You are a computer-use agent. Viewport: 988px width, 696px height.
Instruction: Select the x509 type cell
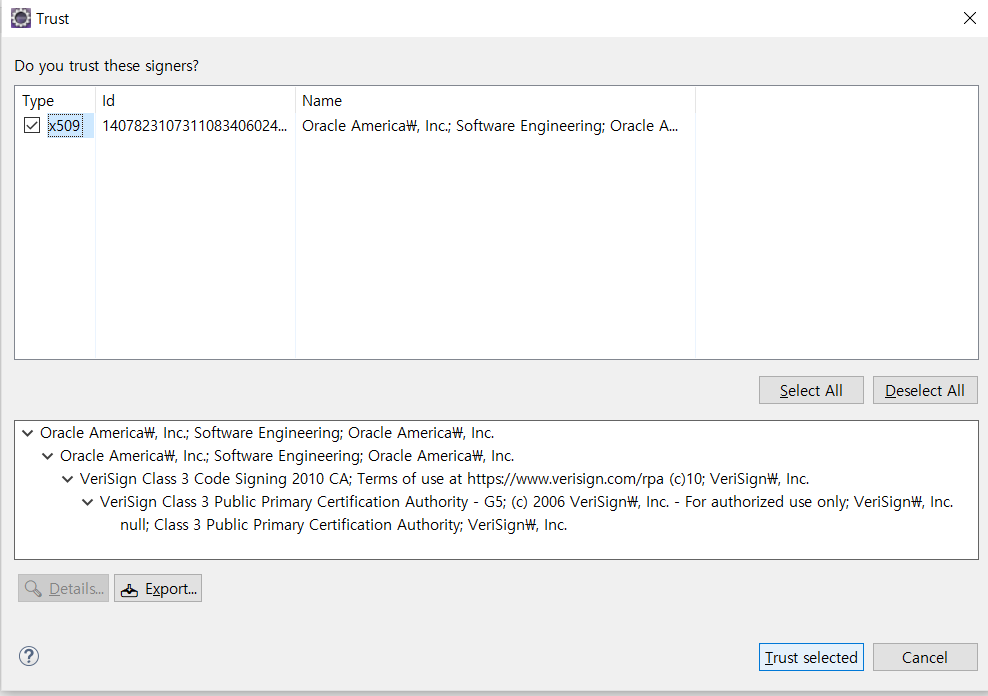65,125
